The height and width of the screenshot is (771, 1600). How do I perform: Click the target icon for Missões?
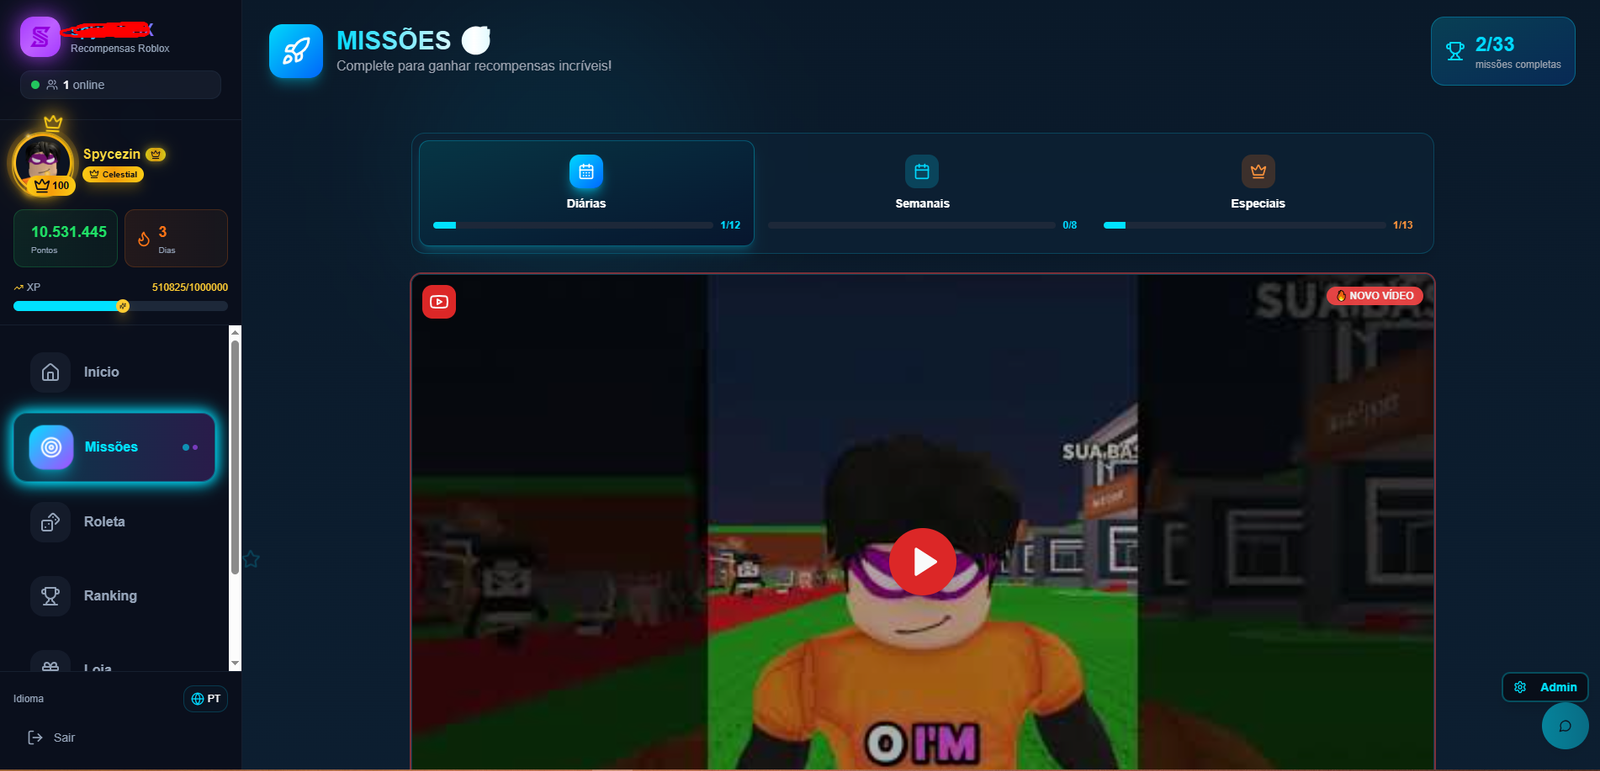click(51, 447)
